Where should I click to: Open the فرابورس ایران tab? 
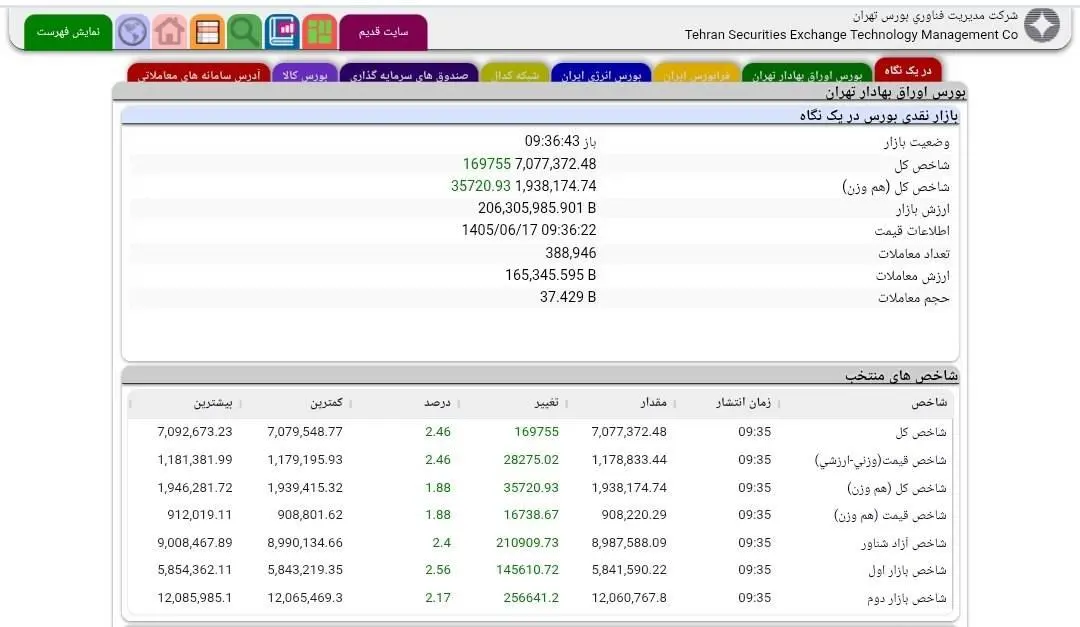pos(696,74)
